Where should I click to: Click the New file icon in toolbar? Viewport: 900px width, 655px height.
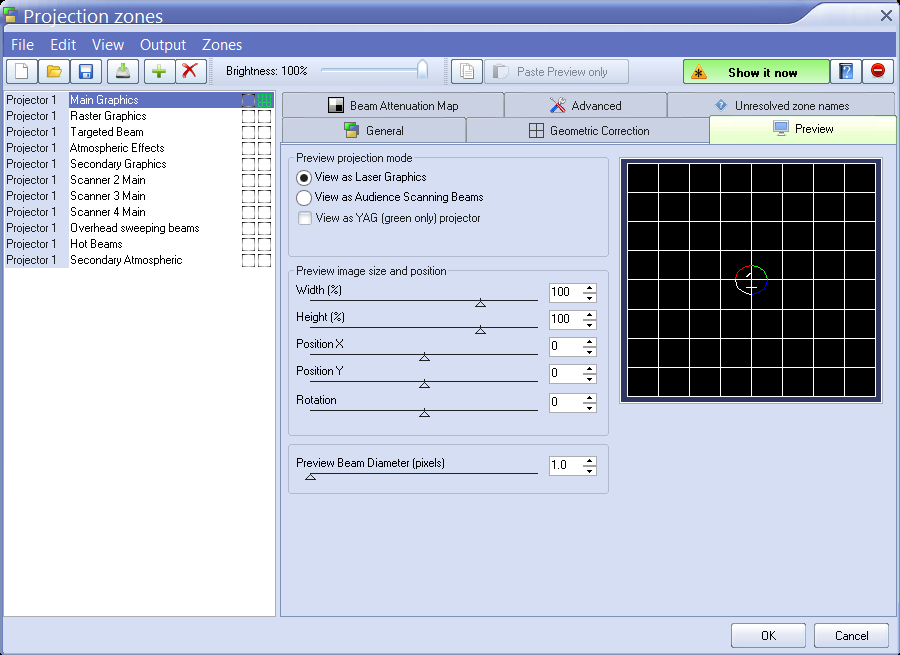[x=22, y=72]
